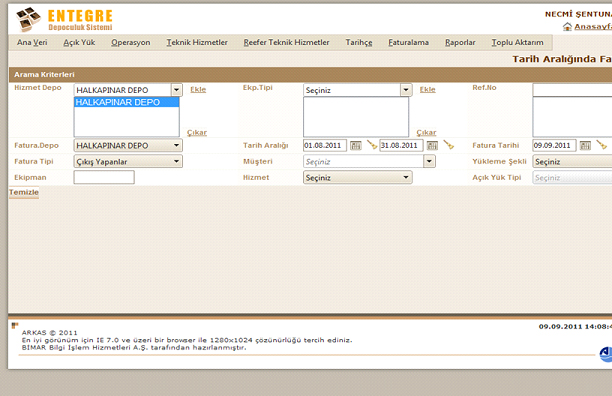This screenshot has height=396, width=612.
Task: Clear Tarih Aralığı end date with broom icon
Action: (x=448, y=145)
